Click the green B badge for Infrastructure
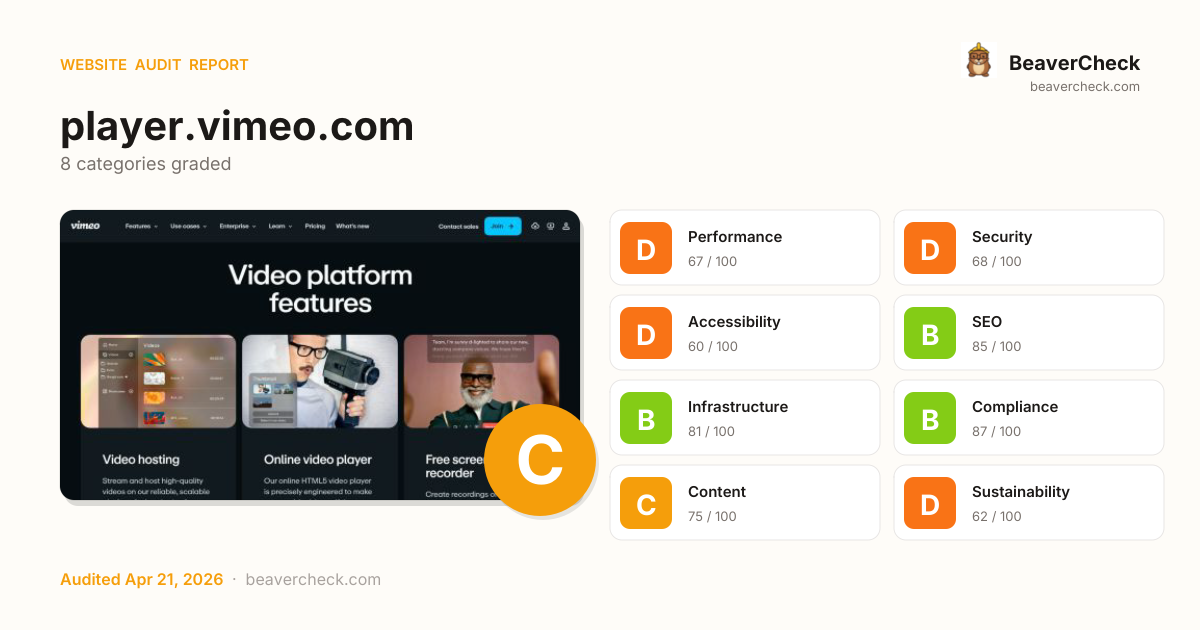The width and height of the screenshot is (1200, 630). [x=646, y=418]
